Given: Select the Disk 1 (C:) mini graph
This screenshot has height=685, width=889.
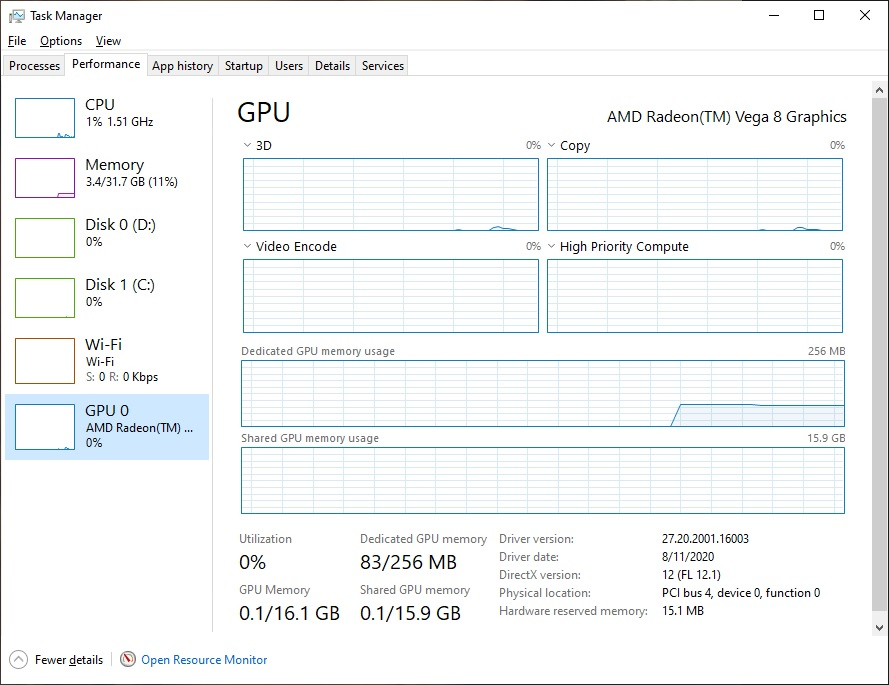Looking at the screenshot, I should pos(45,298).
